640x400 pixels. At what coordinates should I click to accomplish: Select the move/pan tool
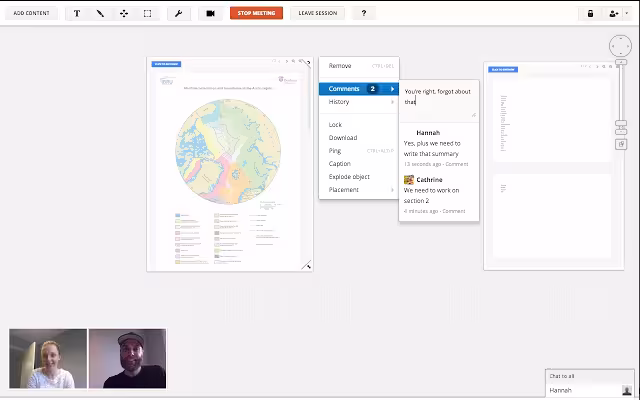(124, 13)
